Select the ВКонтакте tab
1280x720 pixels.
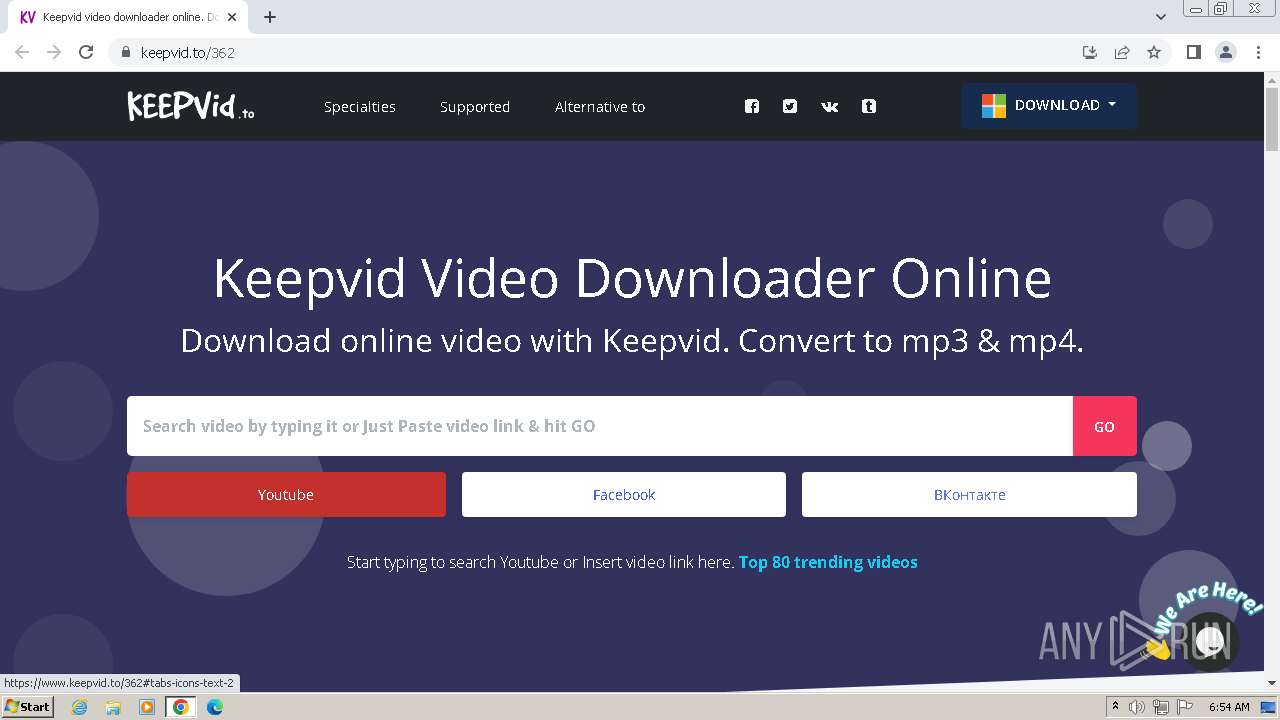(969, 494)
